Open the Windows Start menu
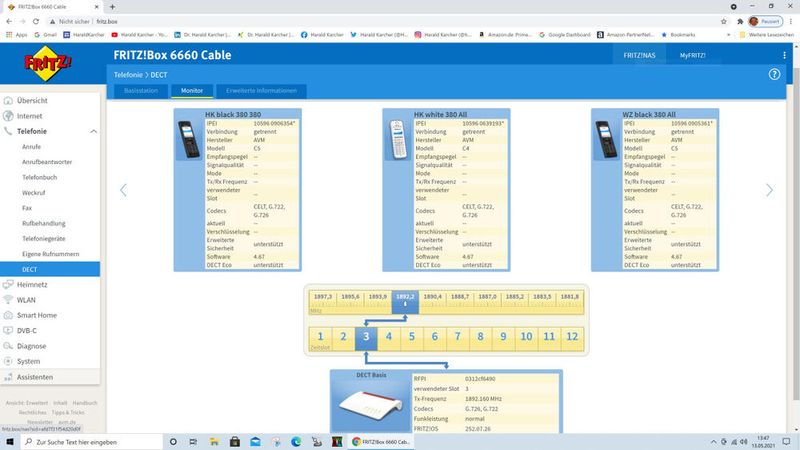This screenshot has width=800, height=450. pyautogui.click(x=10, y=442)
